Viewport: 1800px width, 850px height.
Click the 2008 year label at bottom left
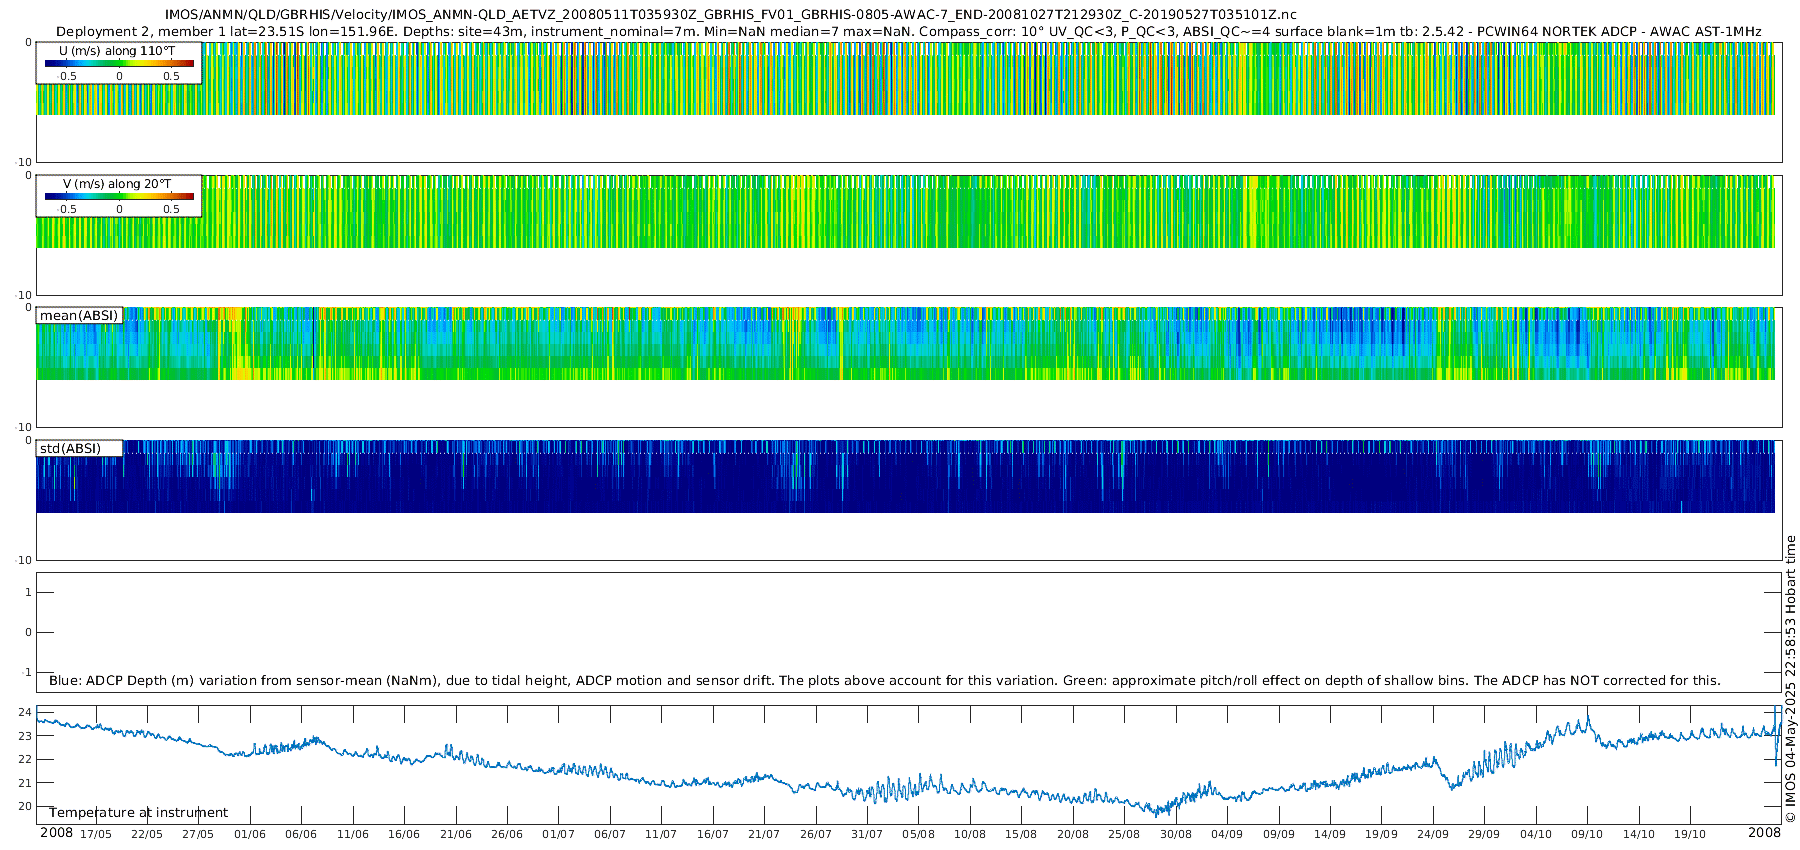pyautogui.click(x=56, y=833)
